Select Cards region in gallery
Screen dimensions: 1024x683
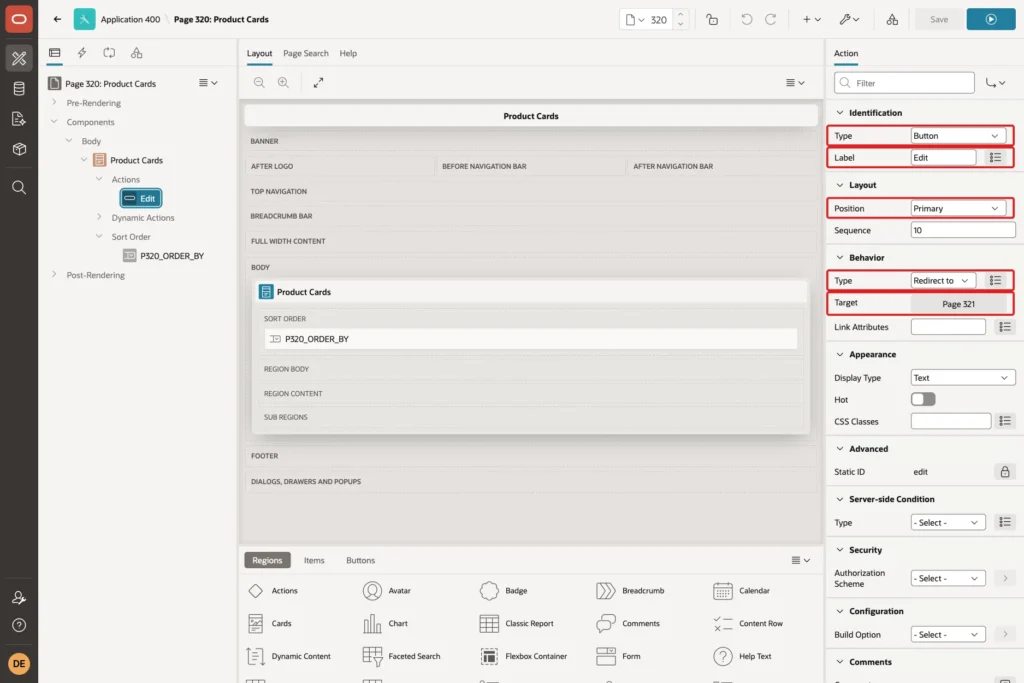tap(270, 624)
